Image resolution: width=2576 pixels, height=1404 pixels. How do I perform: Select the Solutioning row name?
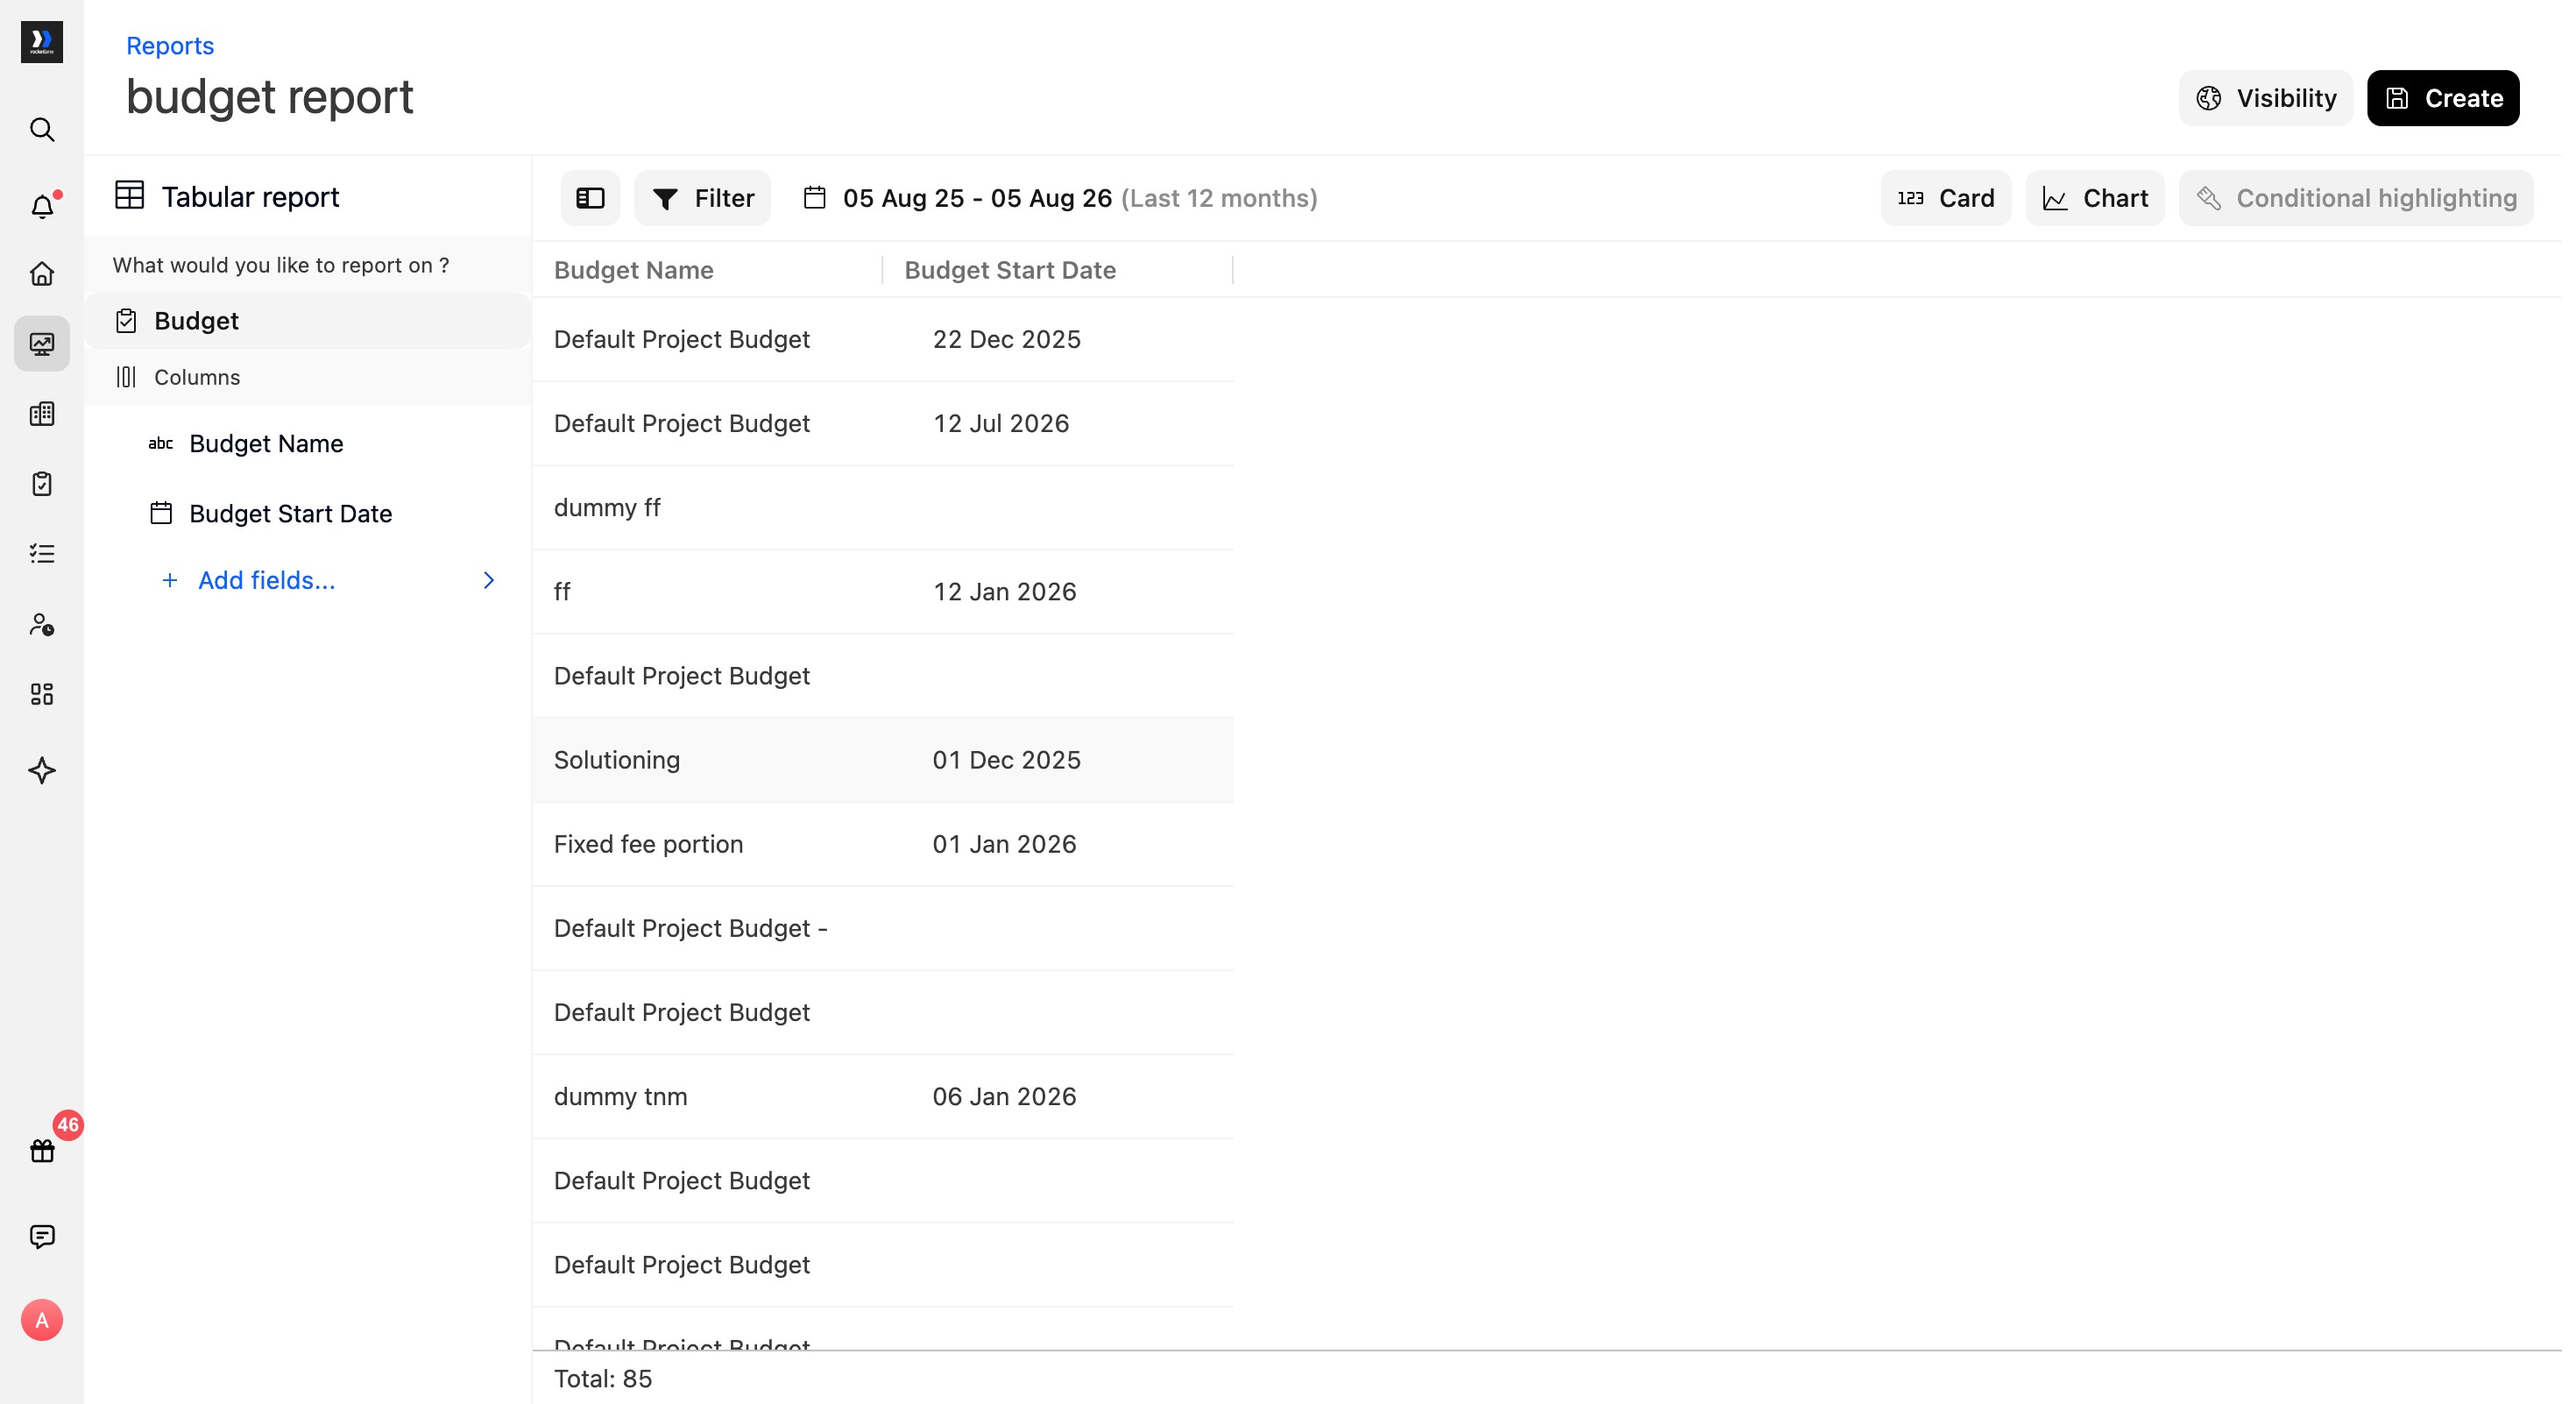point(617,760)
